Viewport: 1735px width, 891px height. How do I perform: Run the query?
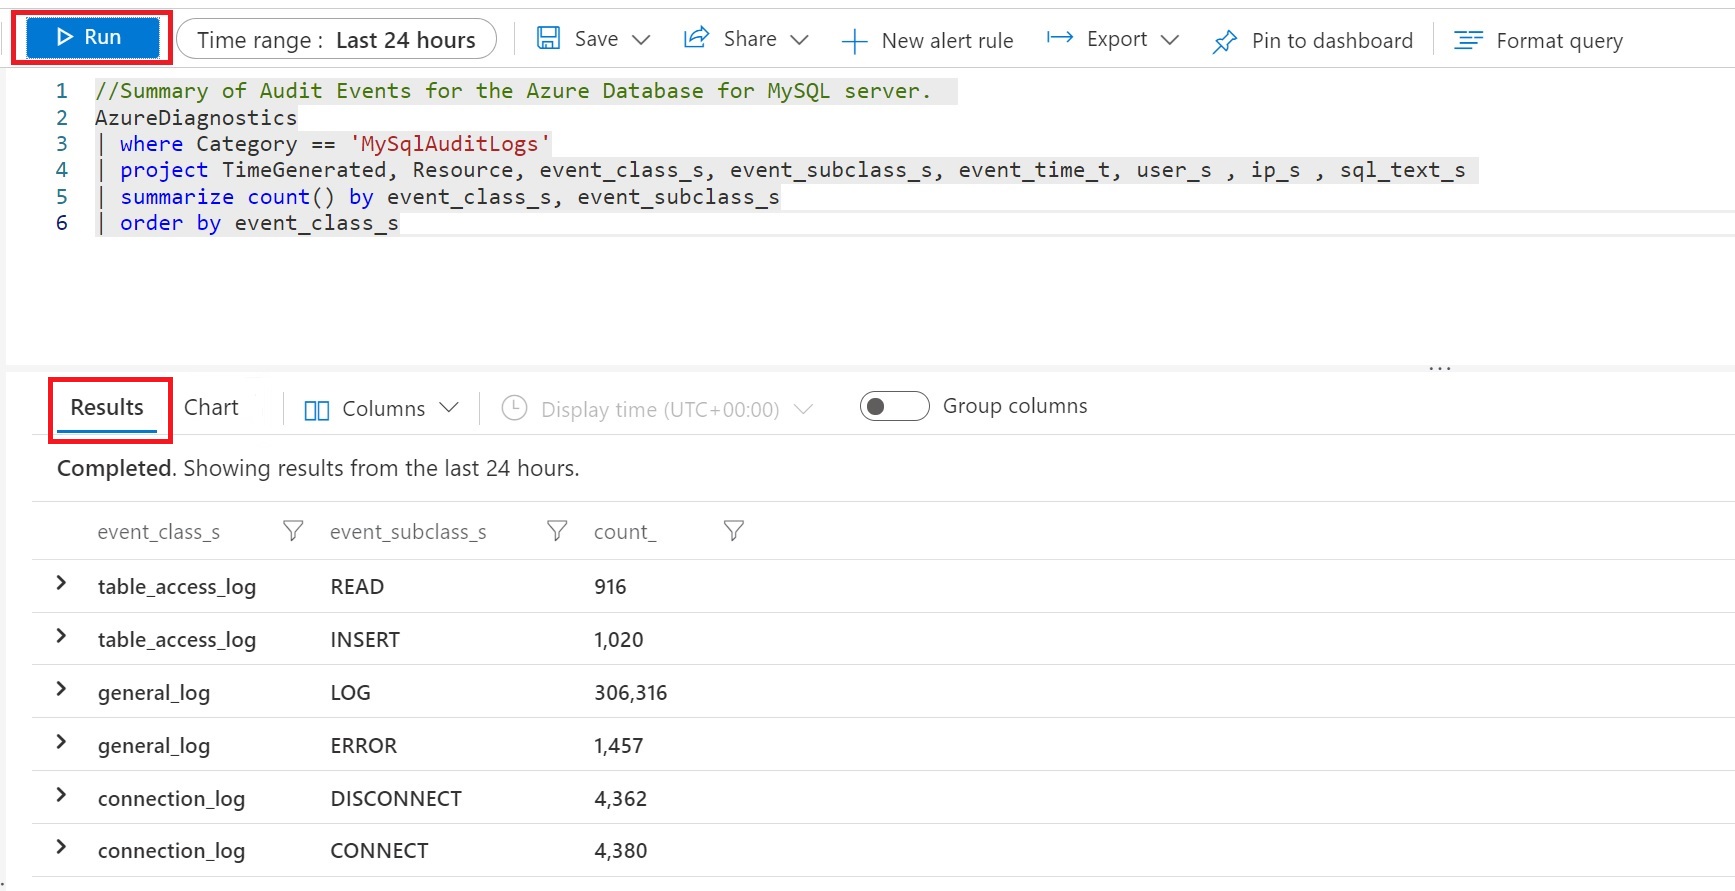[x=90, y=38]
